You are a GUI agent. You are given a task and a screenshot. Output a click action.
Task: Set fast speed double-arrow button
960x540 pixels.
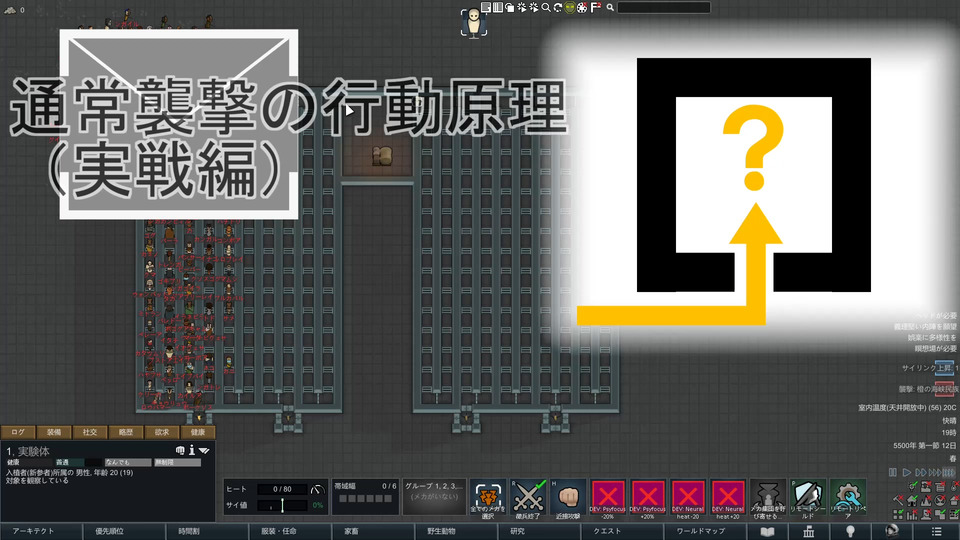pos(921,472)
